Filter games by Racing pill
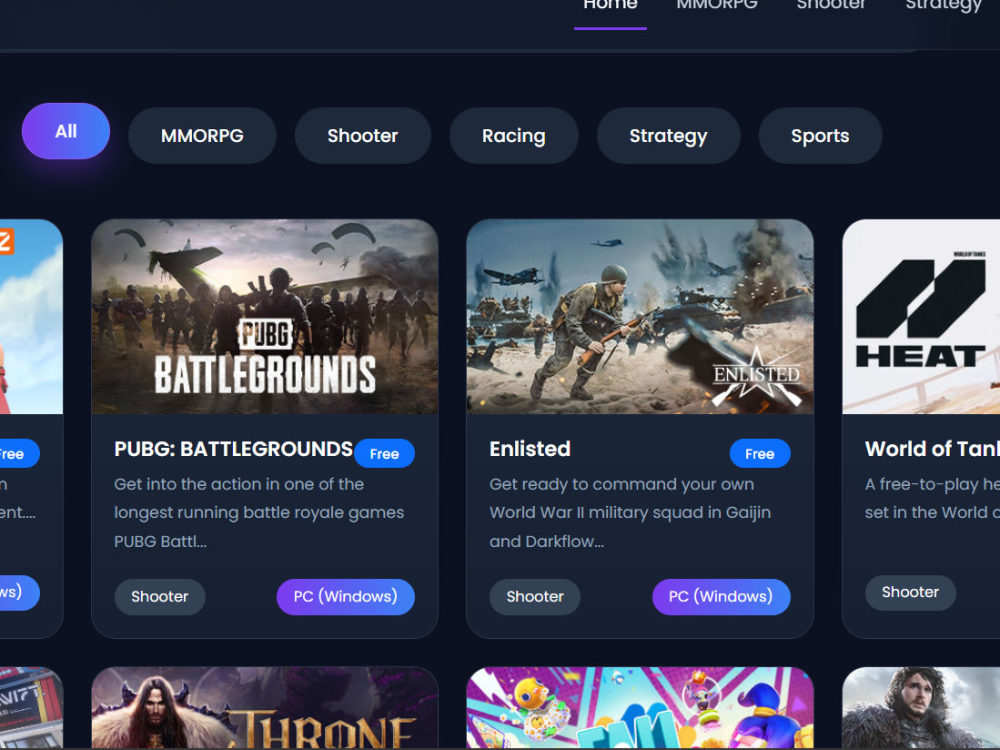This screenshot has width=1000, height=750. 513,136
